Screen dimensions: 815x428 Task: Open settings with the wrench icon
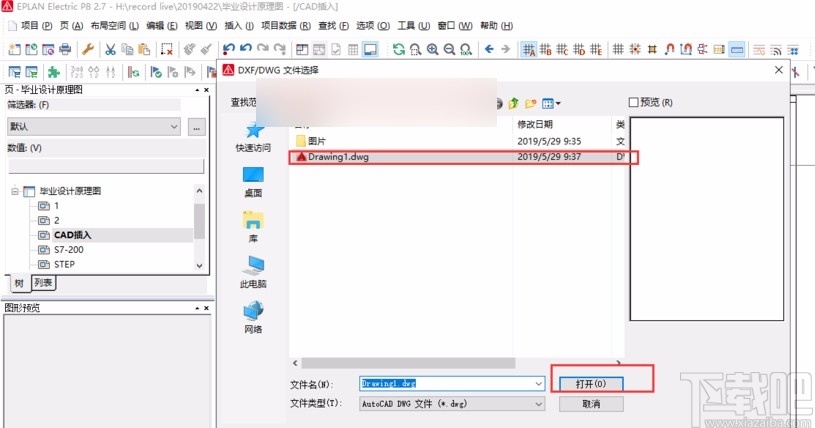point(87,49)
